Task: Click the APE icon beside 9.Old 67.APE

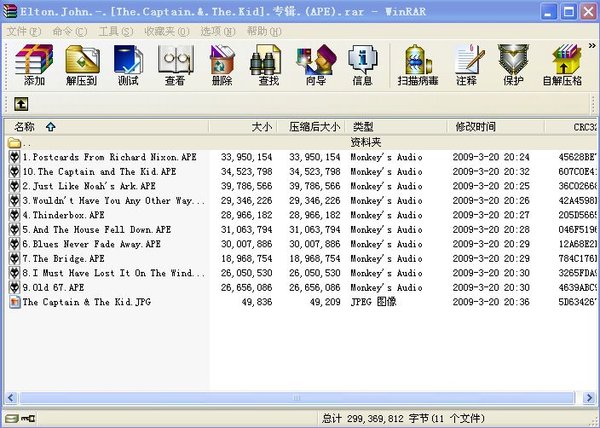Action: tap(15, 288)
